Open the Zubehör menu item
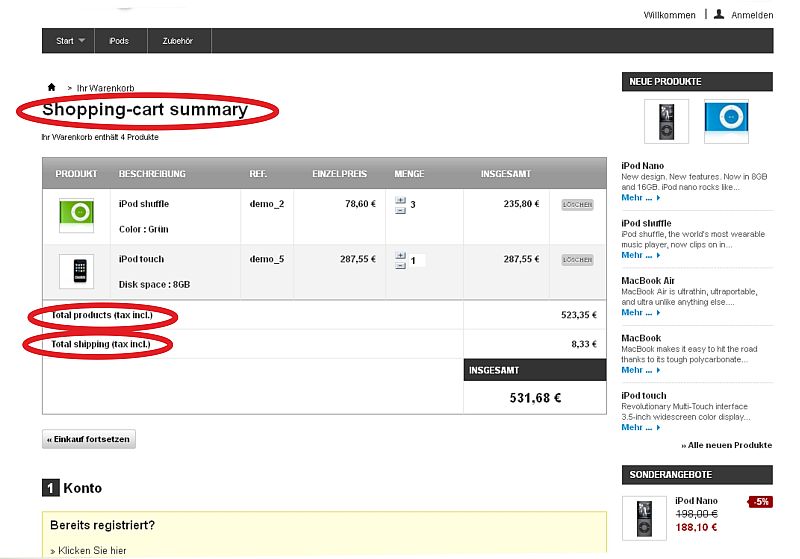 point(179,41)
